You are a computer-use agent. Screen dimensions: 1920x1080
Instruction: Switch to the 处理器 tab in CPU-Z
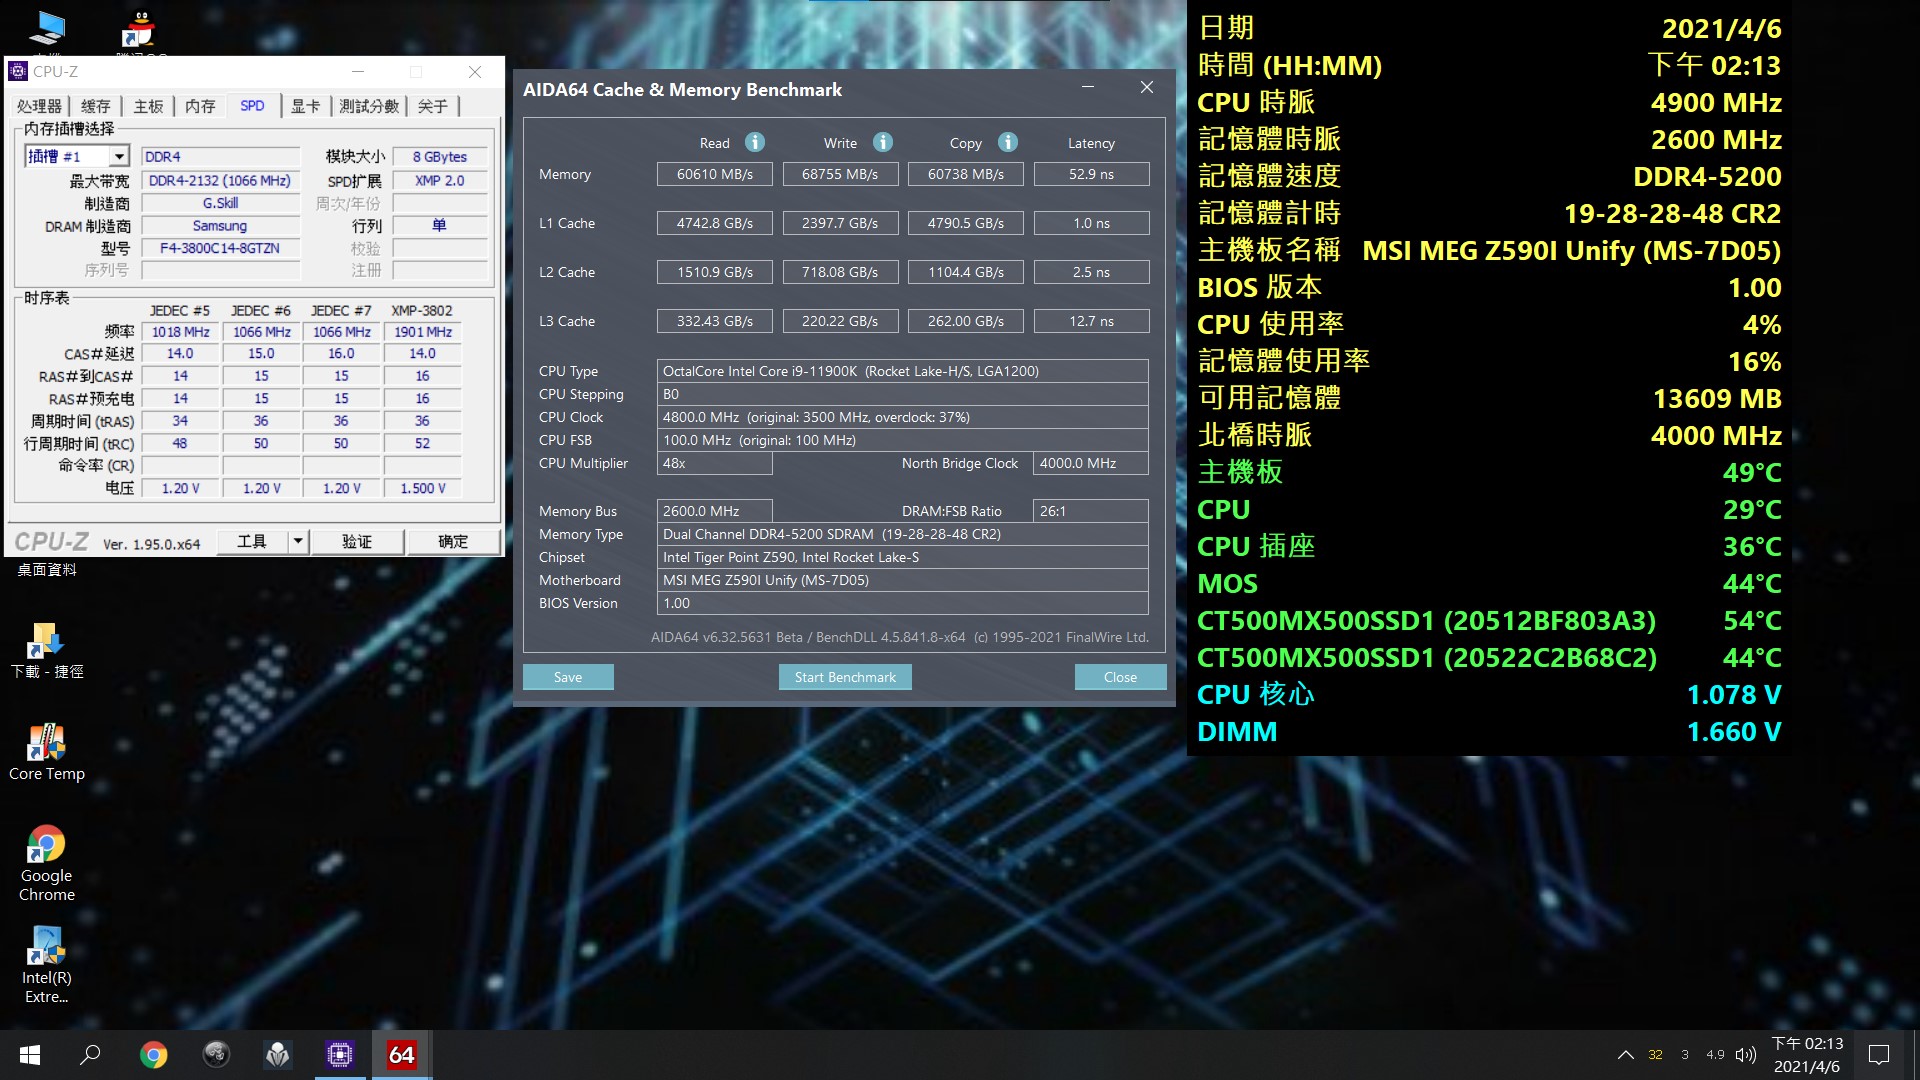39,106
